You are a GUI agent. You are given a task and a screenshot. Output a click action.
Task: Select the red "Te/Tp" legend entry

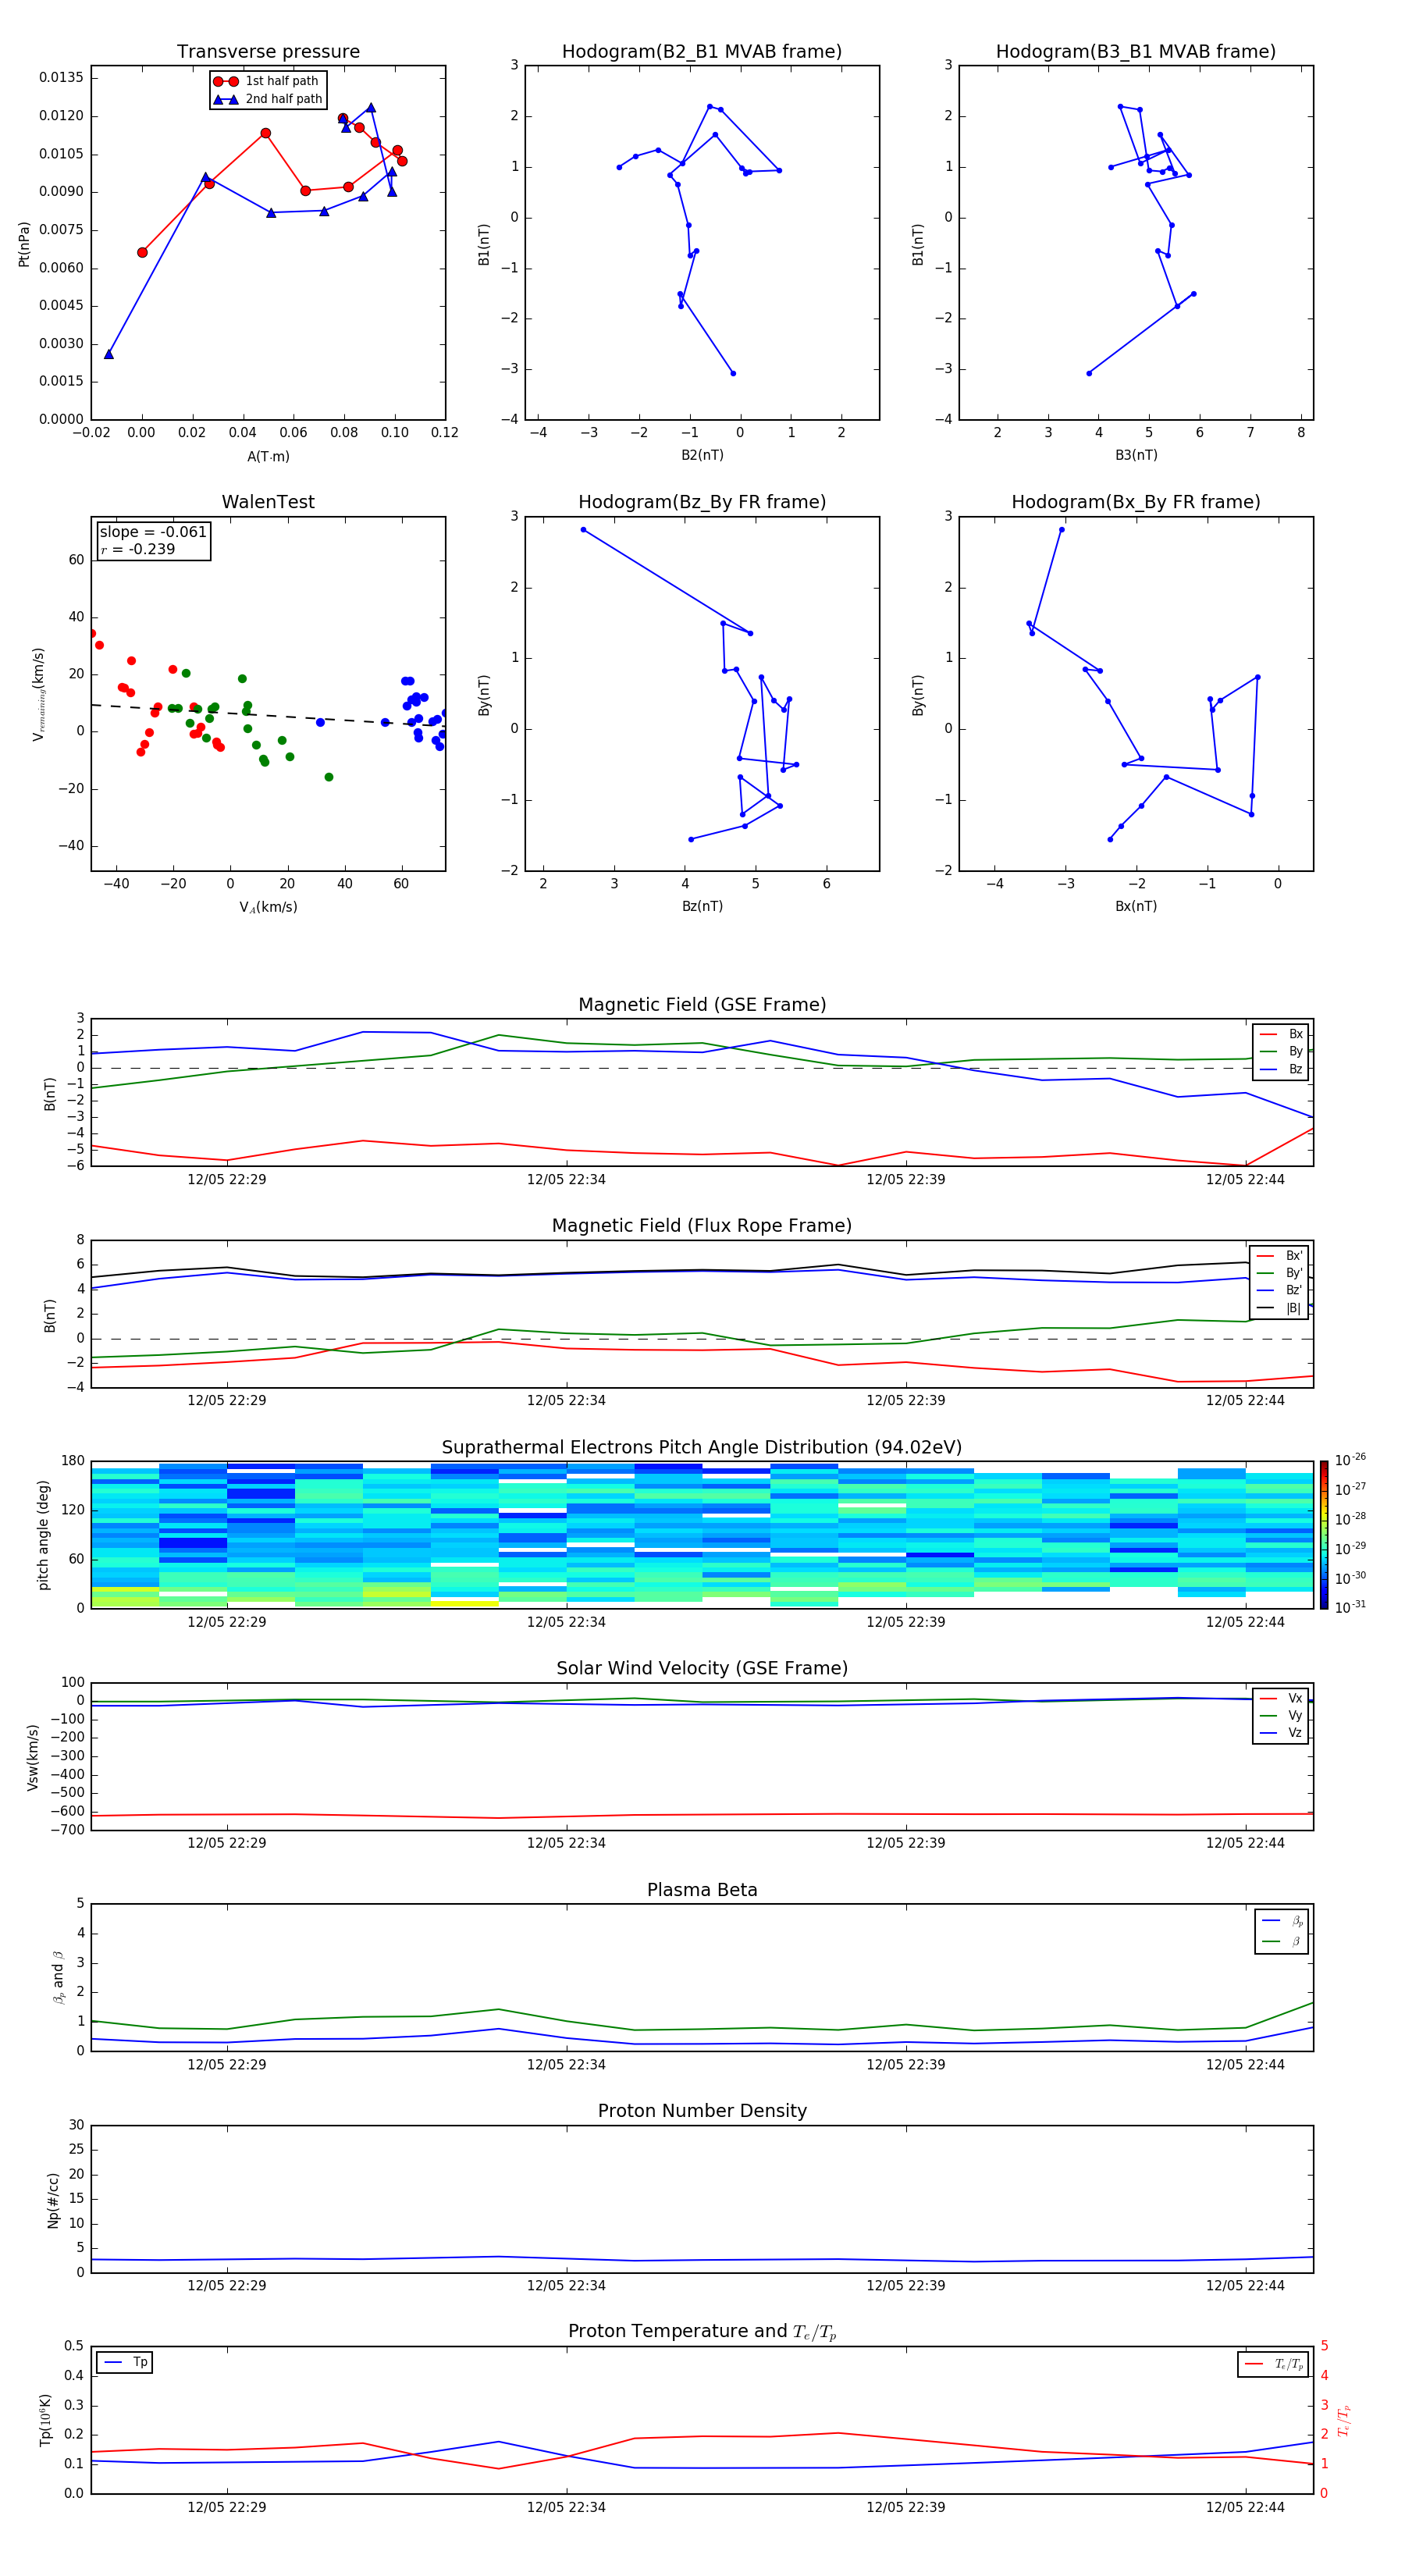tap(1275, 2364)
